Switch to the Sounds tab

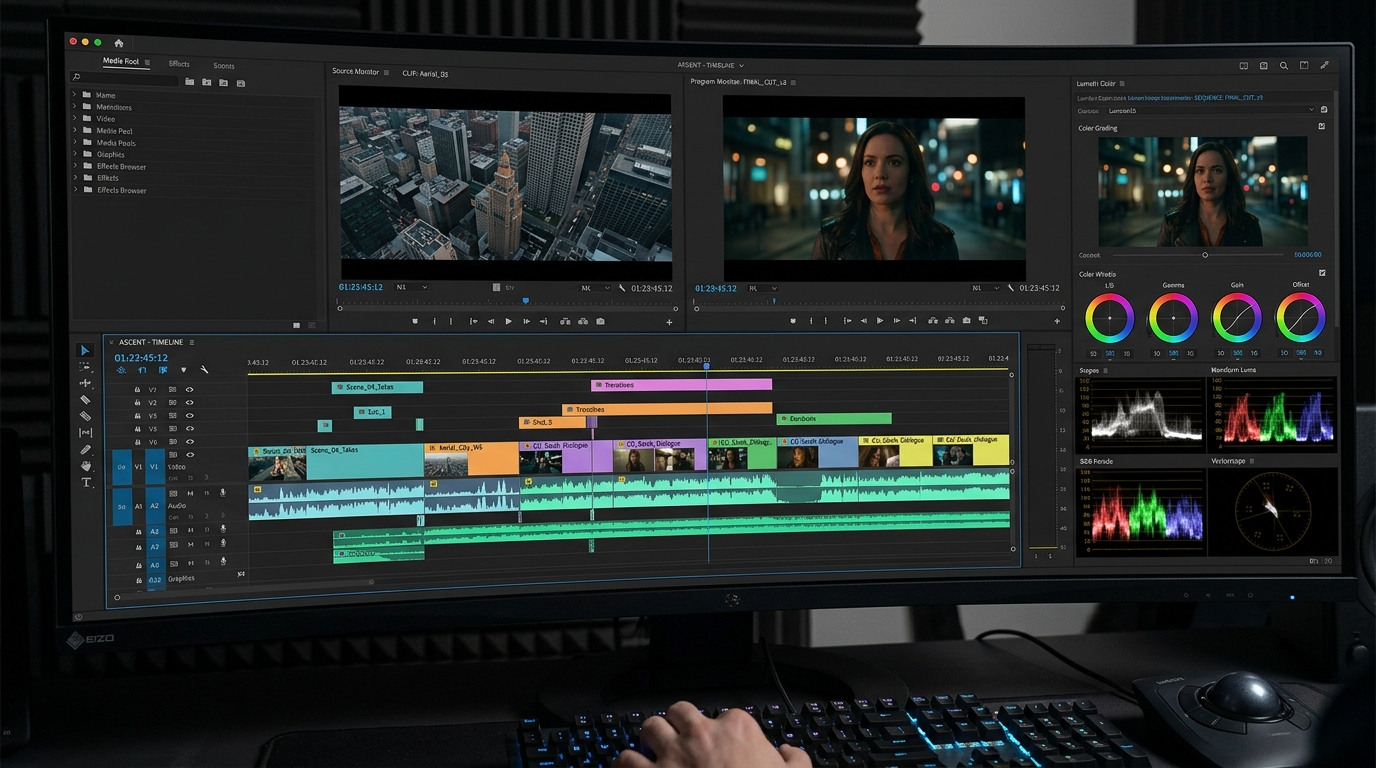224,66
